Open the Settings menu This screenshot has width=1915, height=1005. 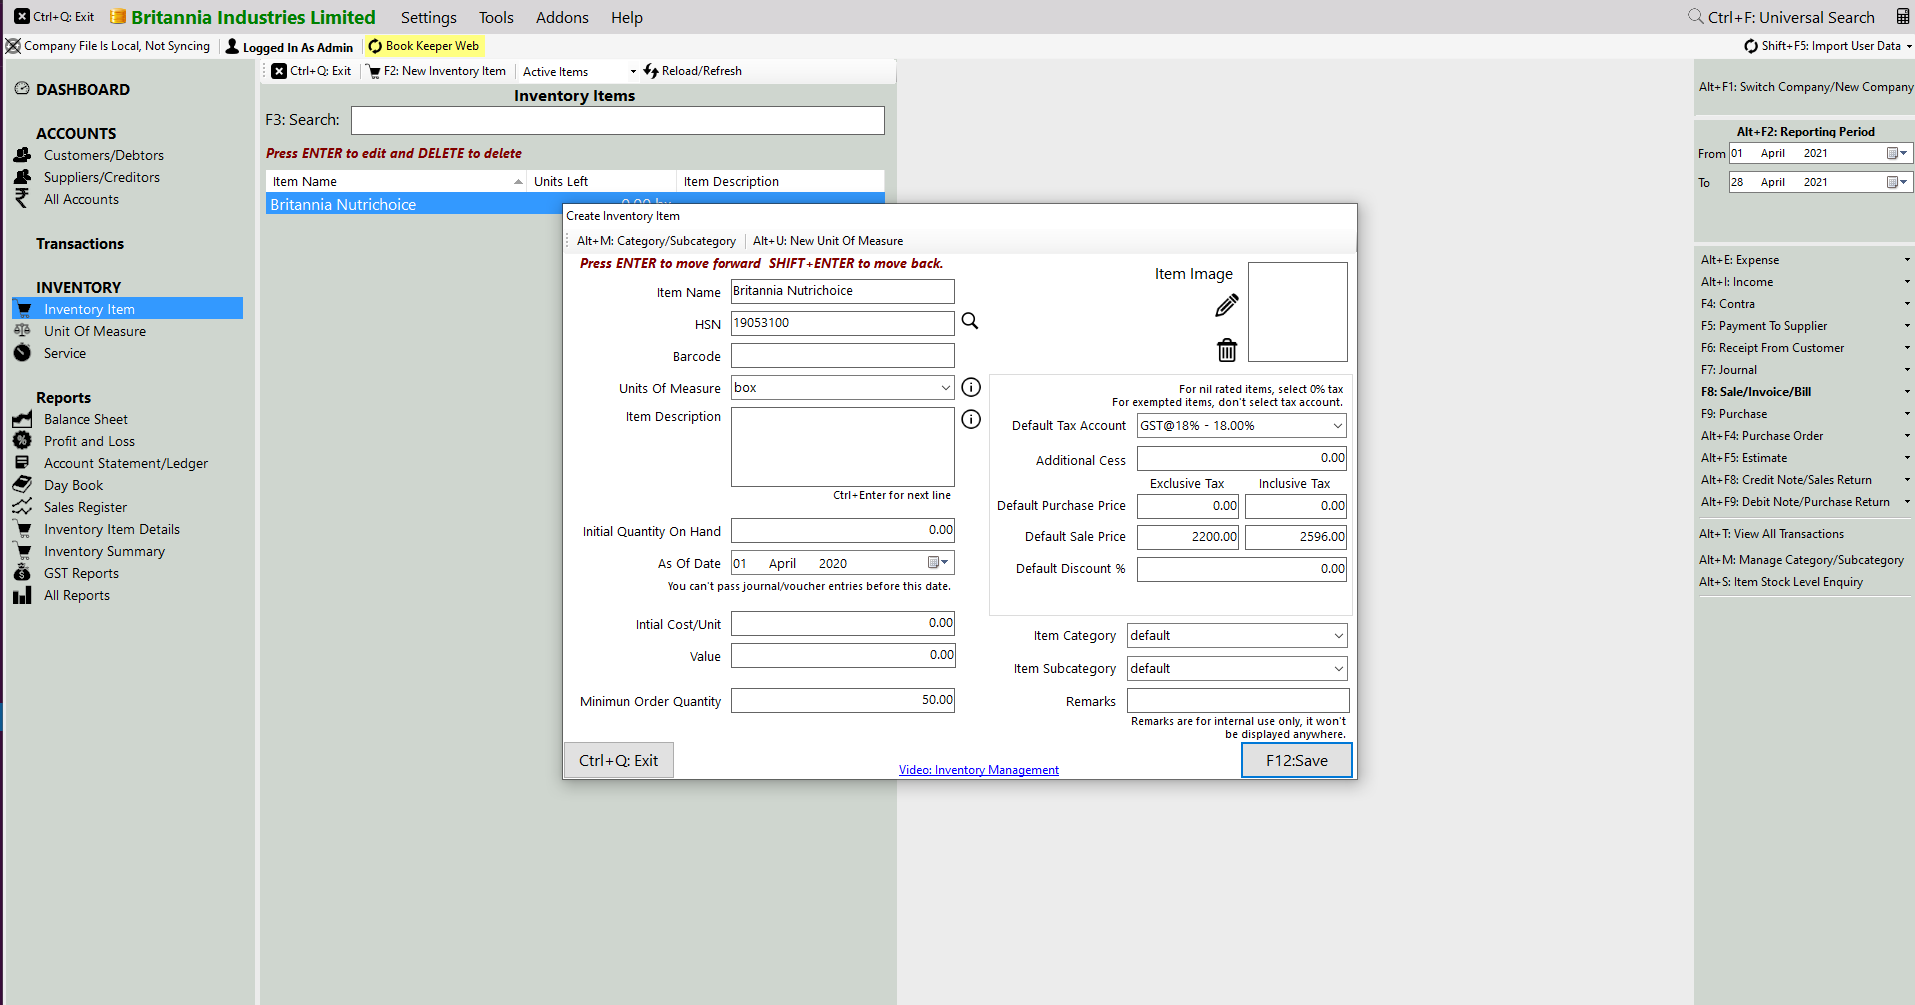(x=429, y=18)
